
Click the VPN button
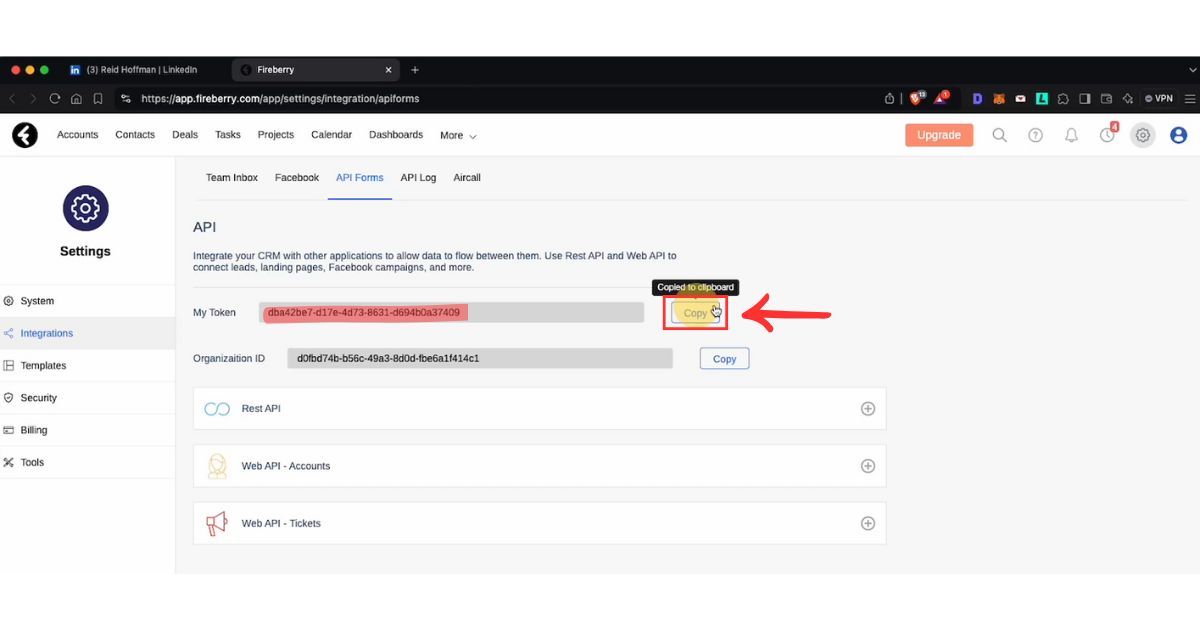(x=1160, y=99)
